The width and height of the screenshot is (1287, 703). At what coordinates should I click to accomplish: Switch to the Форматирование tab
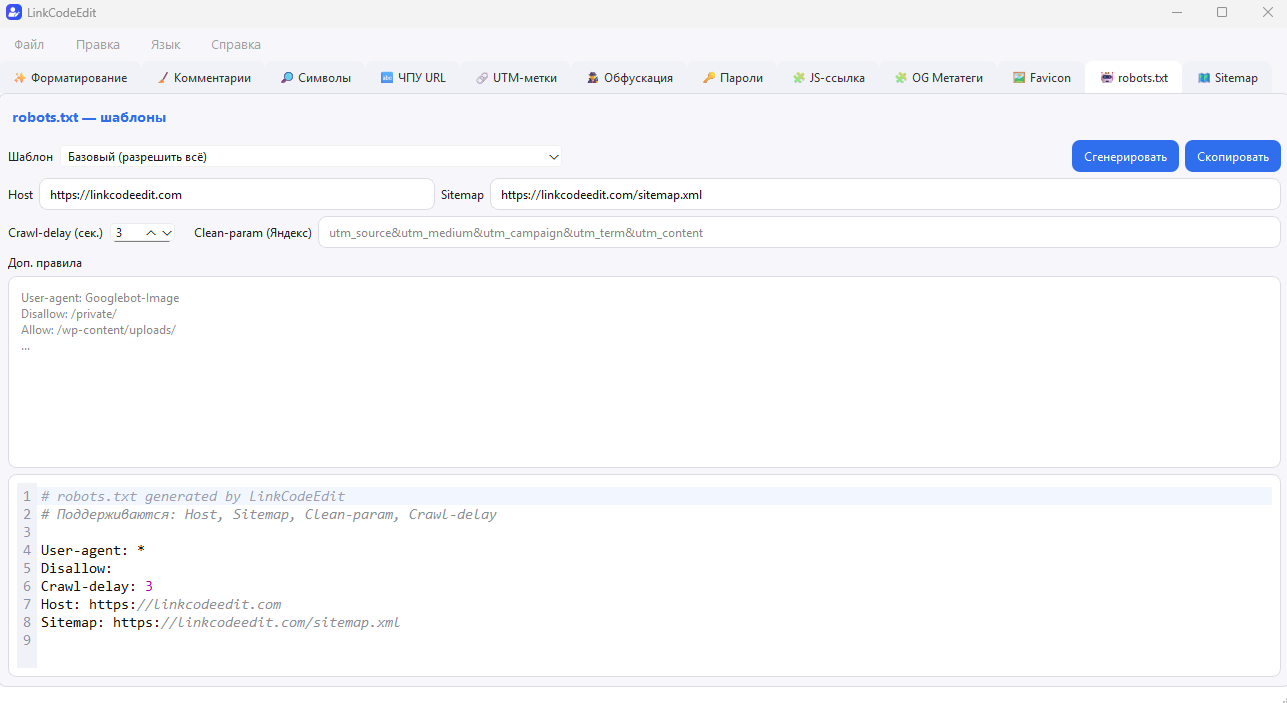click(x=70, y=78)
